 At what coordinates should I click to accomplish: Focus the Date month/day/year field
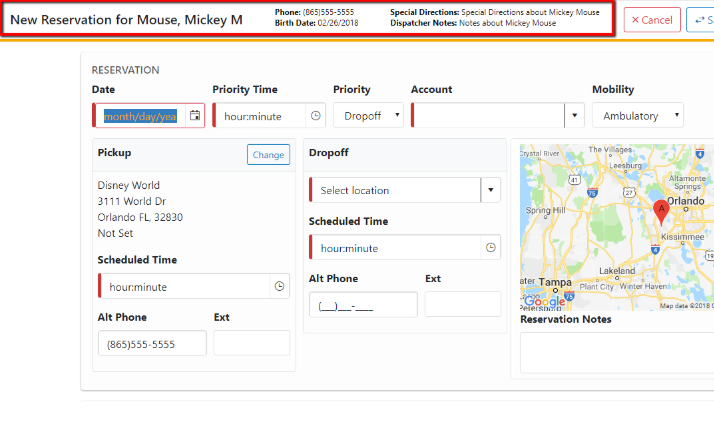click(140, 116)
